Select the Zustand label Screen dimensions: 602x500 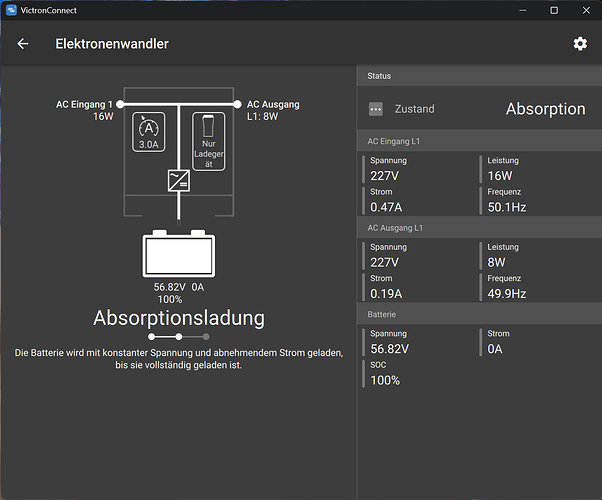tap(415, 109)
